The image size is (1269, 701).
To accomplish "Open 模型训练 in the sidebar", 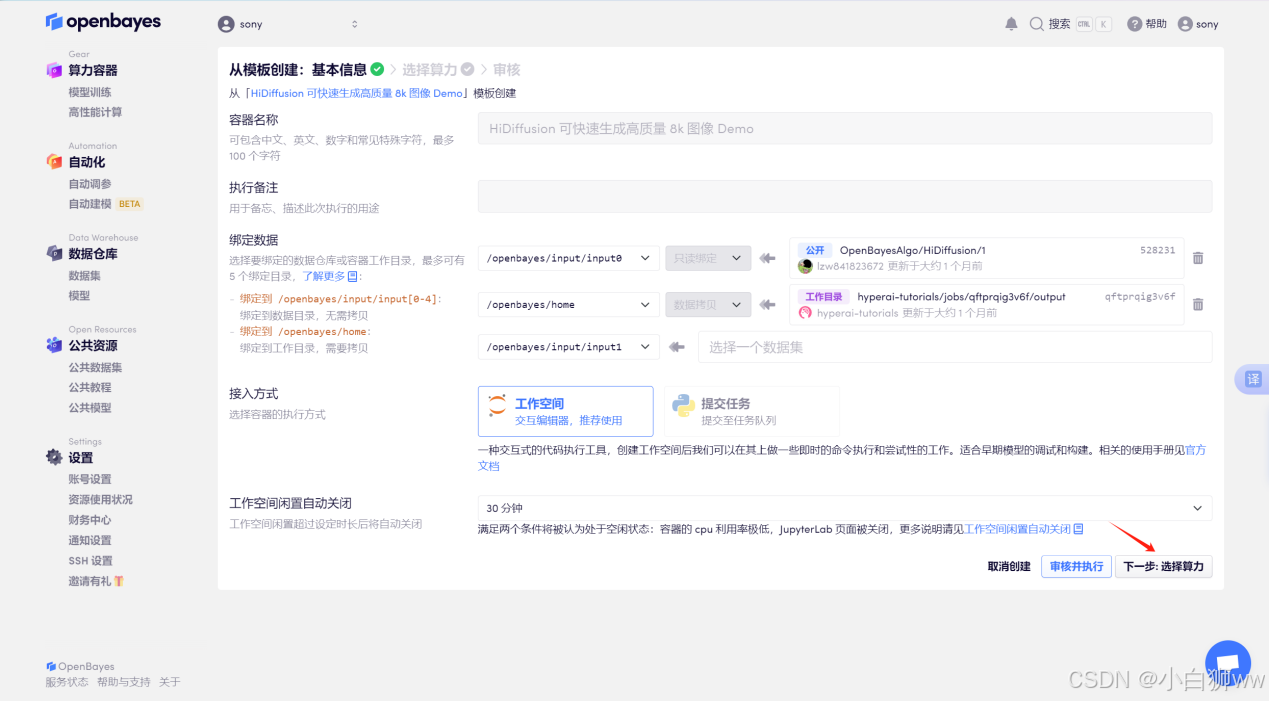I will click(90, 92).
